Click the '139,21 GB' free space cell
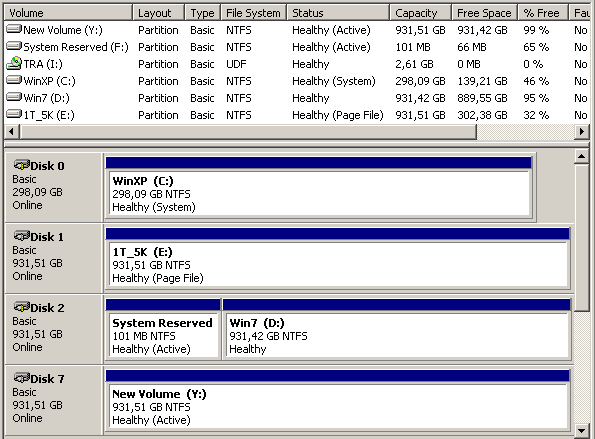This screenshot has width=595, height=439. [482, 81]
